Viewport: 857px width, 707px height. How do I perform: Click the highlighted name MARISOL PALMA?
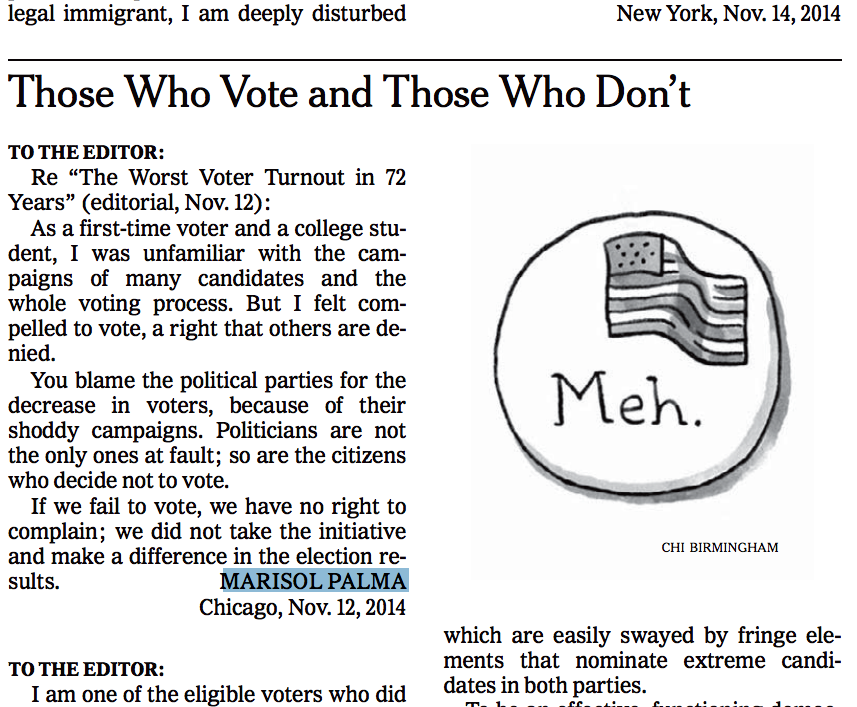tap(314, 581)
